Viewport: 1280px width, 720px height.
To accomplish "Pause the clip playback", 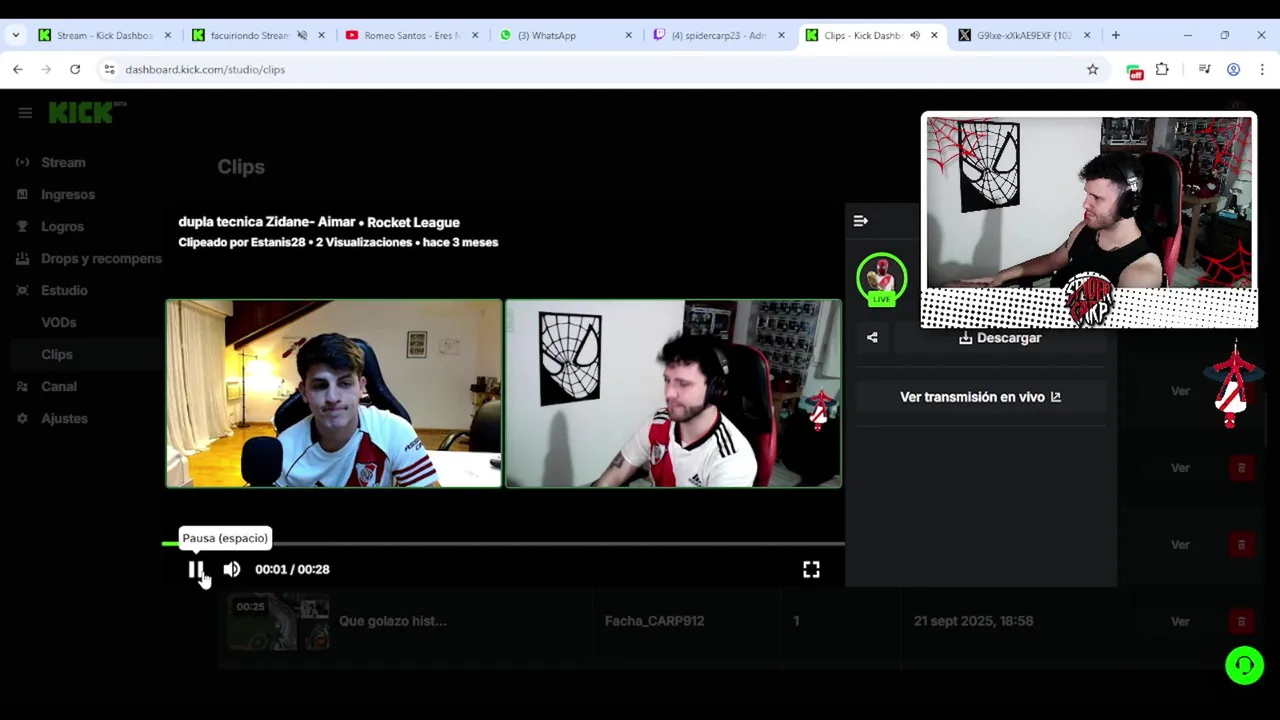I will coord(195,569).
